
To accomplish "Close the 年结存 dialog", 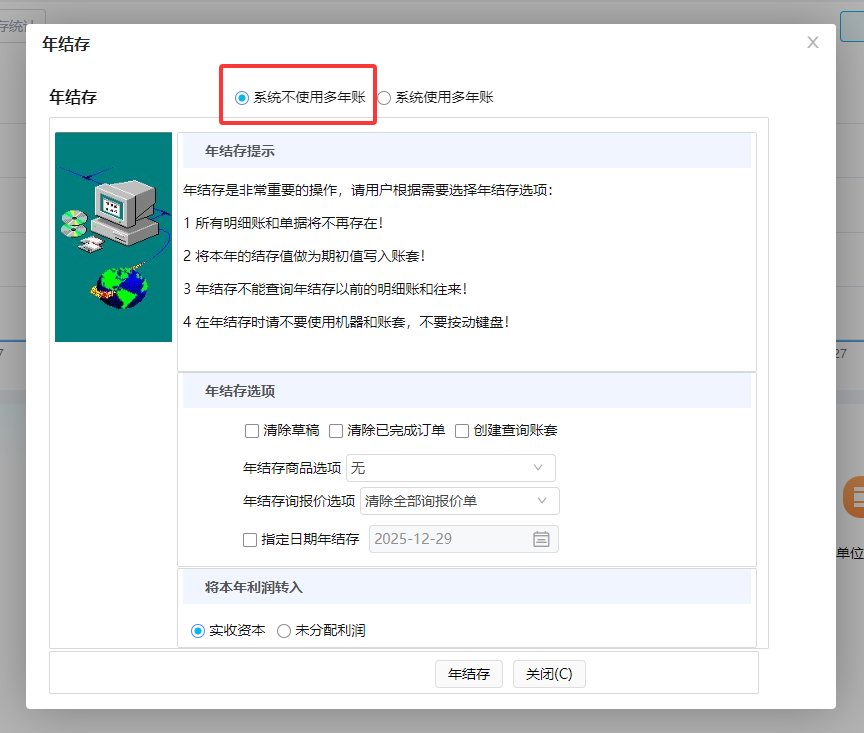I will tap(812, 42).
